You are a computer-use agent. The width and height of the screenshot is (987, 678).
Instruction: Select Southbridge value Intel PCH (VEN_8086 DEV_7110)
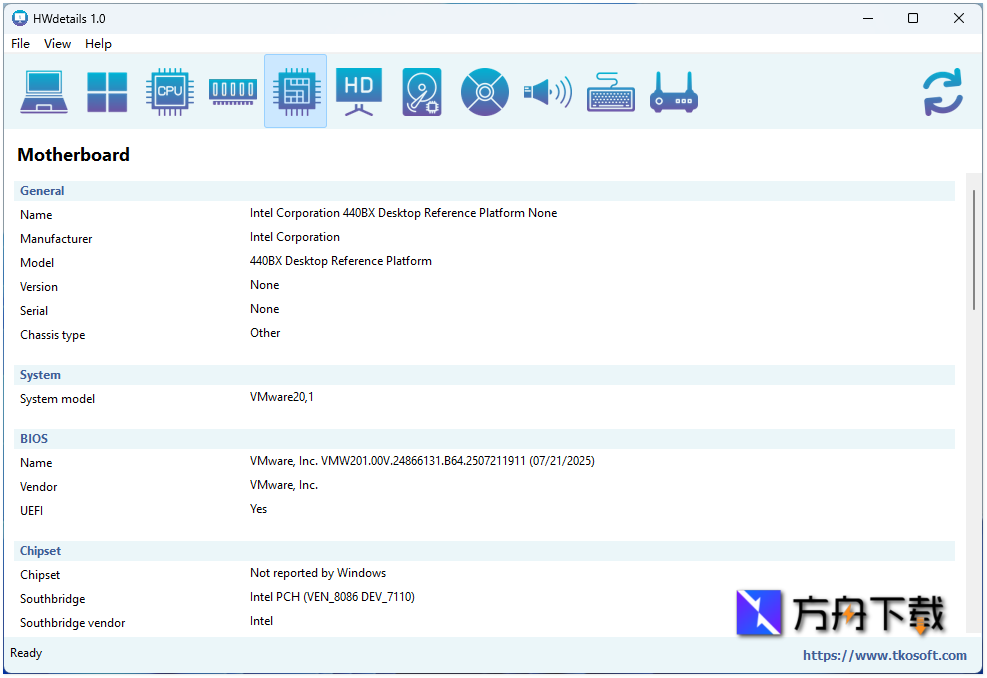click(x=332, y=597)
